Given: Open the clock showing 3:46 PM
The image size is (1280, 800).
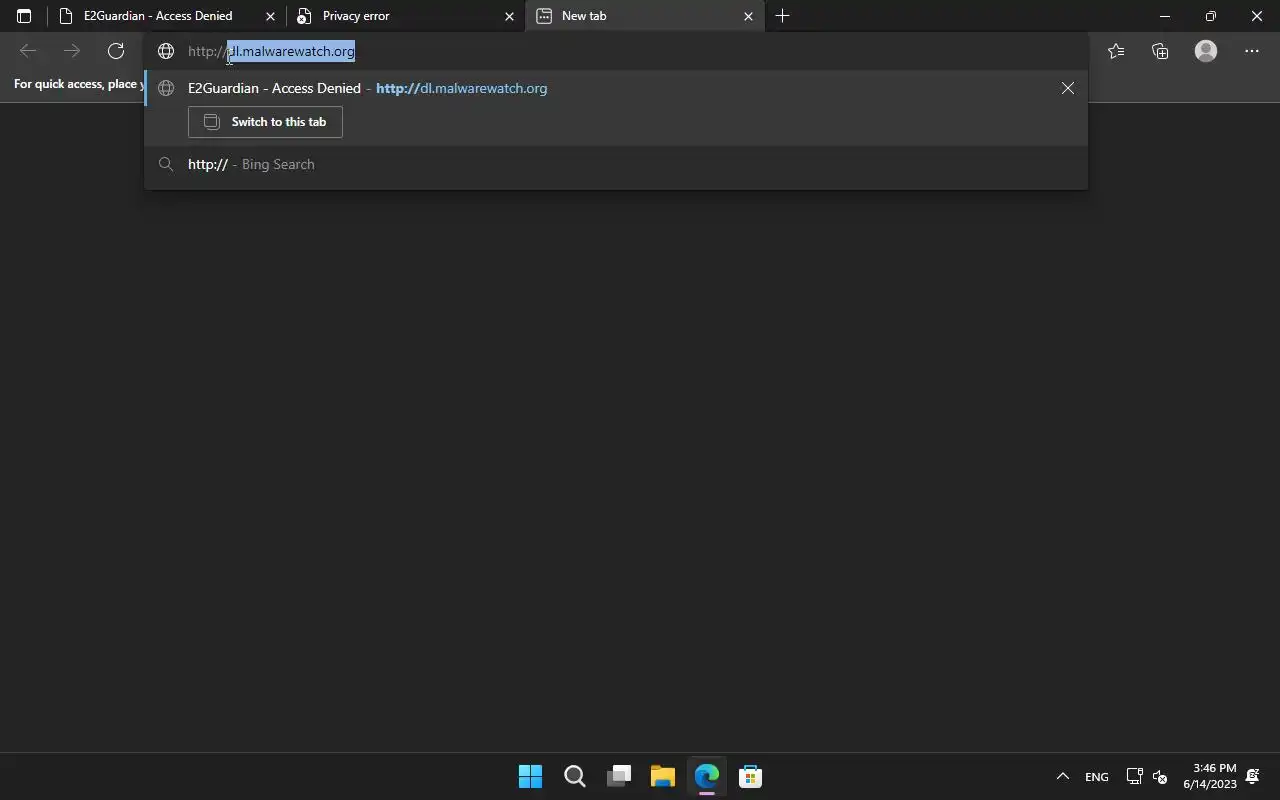Looking at the screenshot, I should [1210, 776].
